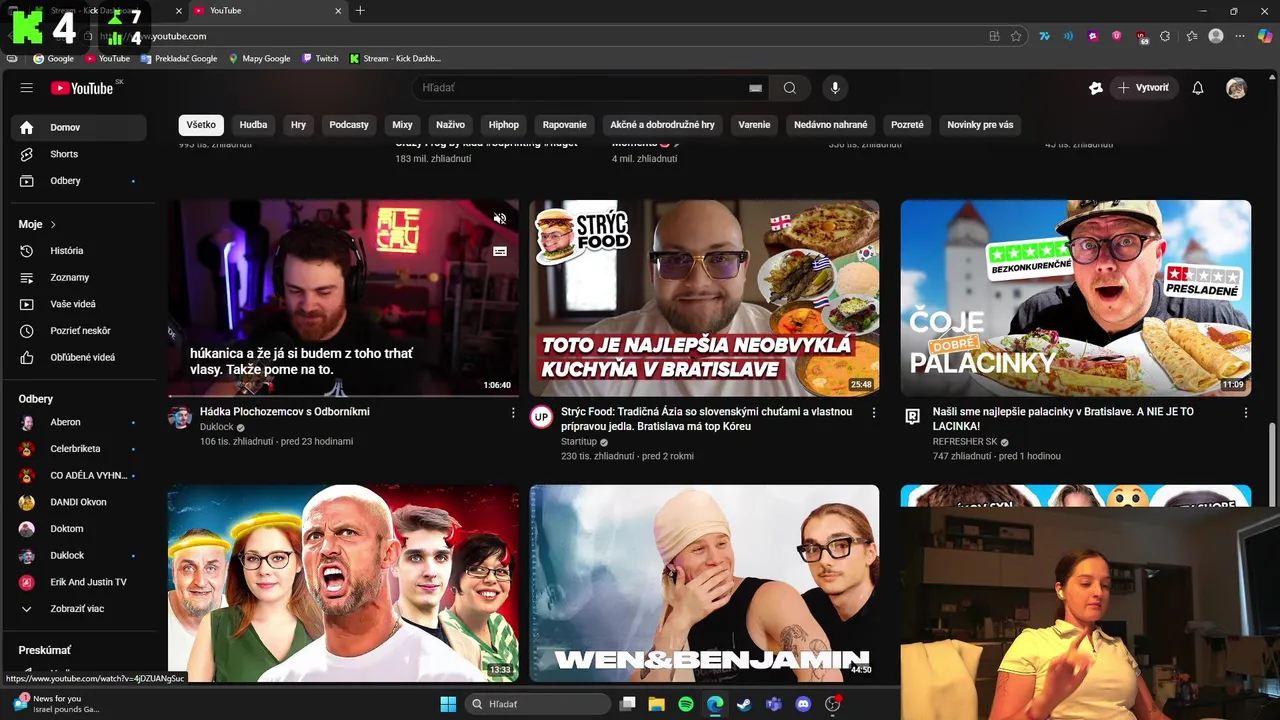The height and width of the screenshot is (720, 1280).
Task: Open the Windows Start menu
Action: pyautogui.click(x=447, y=704)
